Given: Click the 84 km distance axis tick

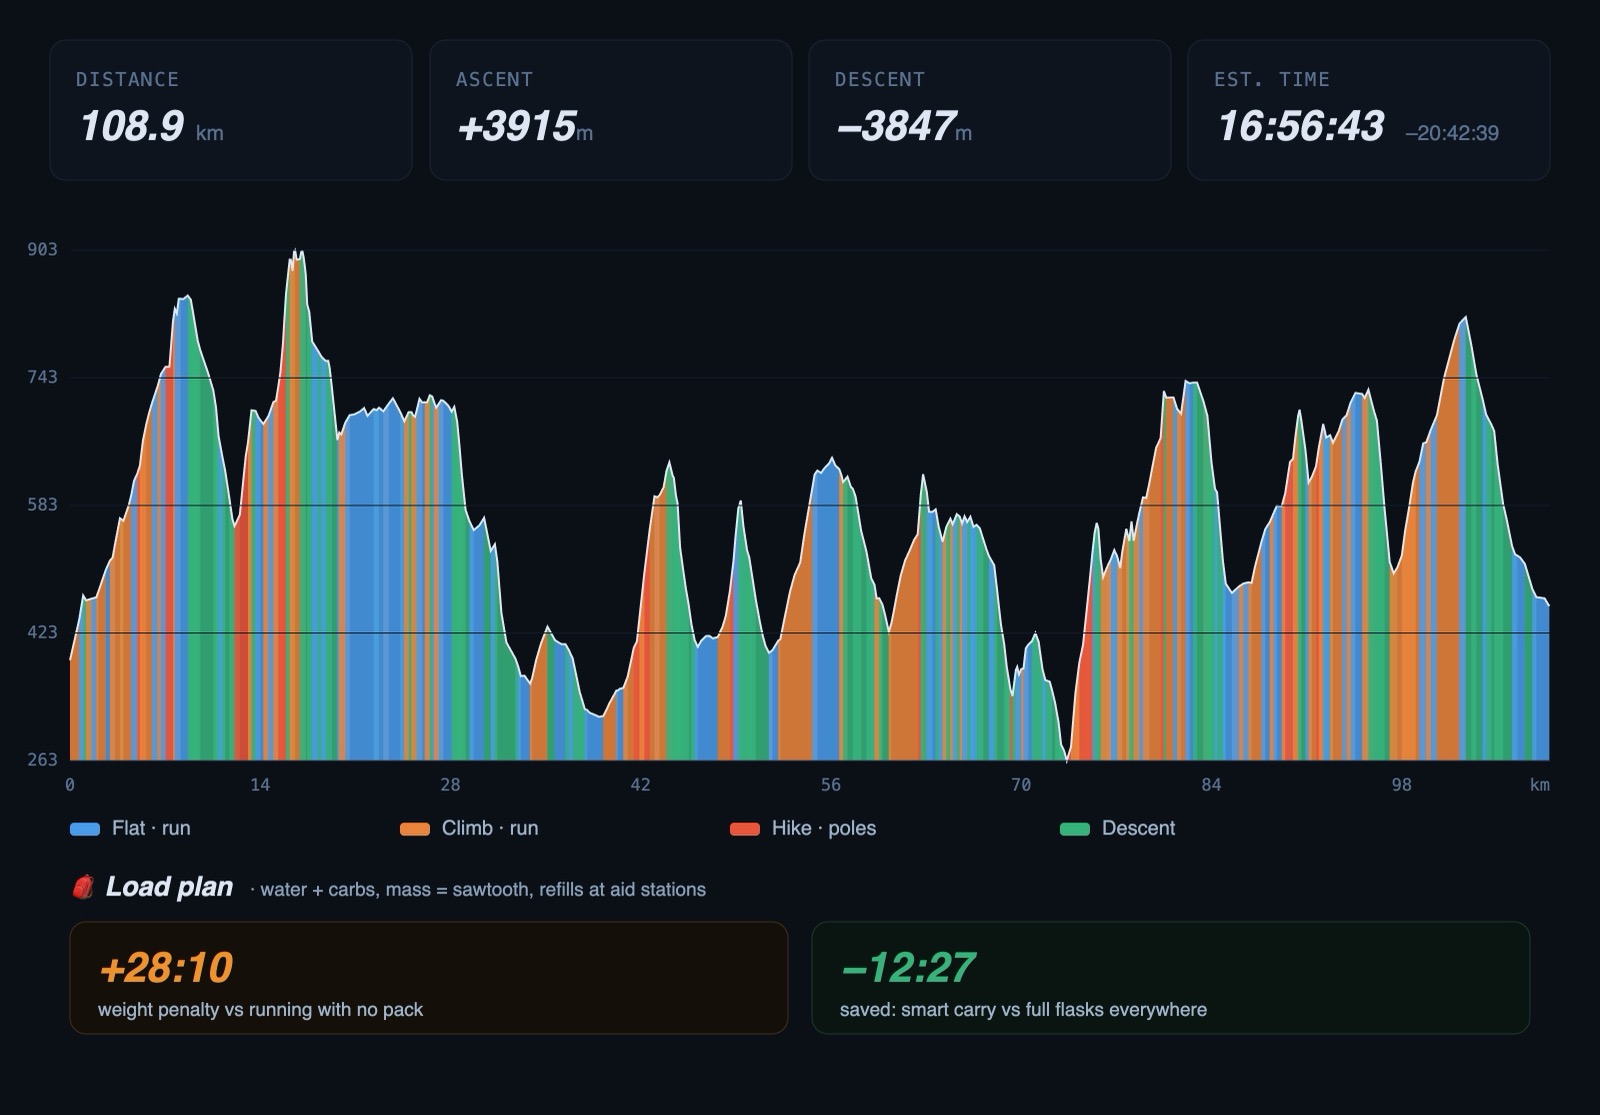Looking at the screenshot, I should 1211,785.
